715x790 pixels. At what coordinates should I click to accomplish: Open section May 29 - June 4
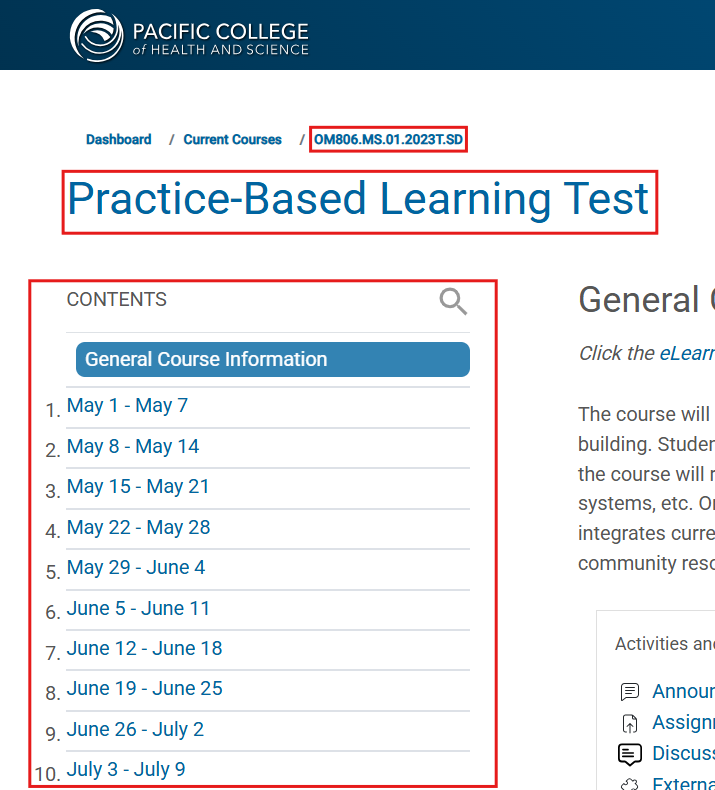point(136,568)
